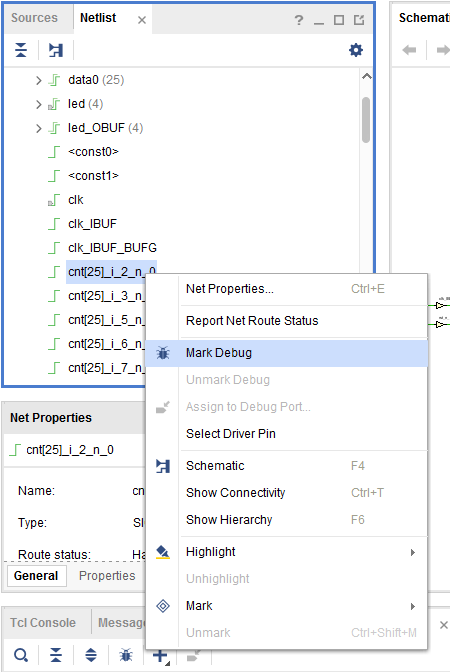Click the bug icon in Tcl Console toolbar
Image resolution: width=450 pixels, height=672 pixels.
126,655
